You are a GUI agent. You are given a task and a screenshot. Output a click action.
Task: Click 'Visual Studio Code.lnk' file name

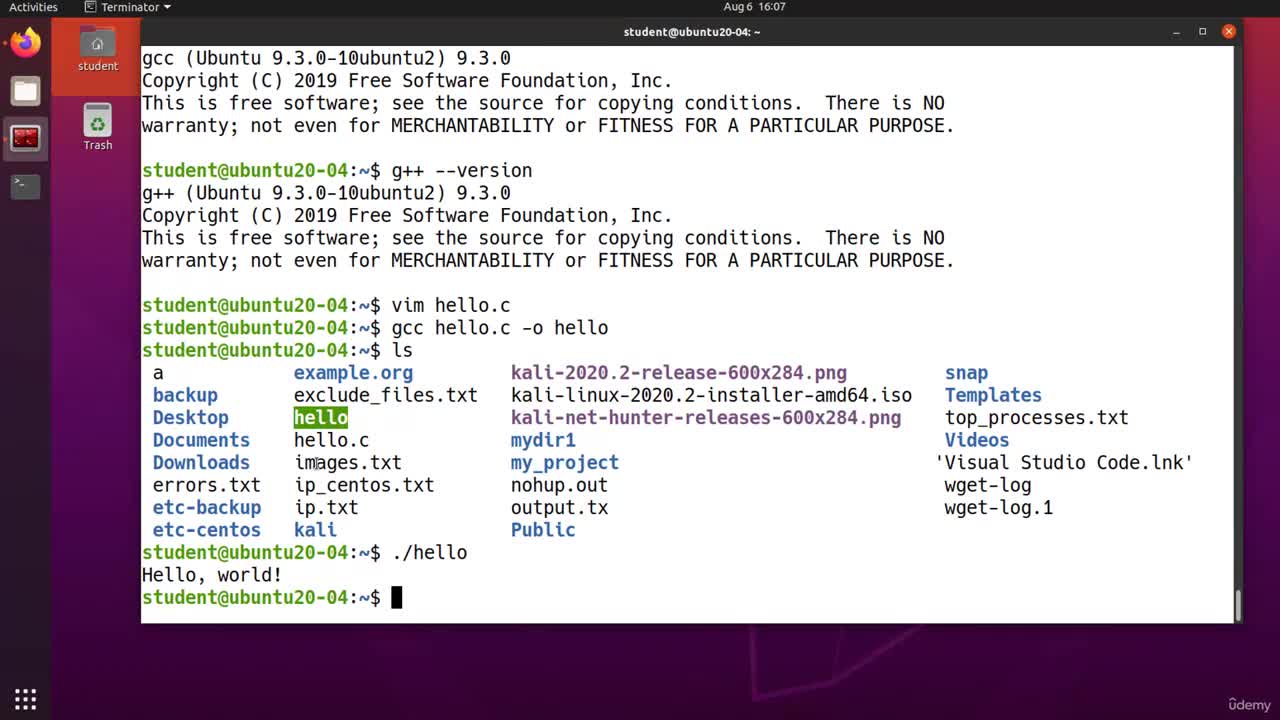coord(1064,463)
